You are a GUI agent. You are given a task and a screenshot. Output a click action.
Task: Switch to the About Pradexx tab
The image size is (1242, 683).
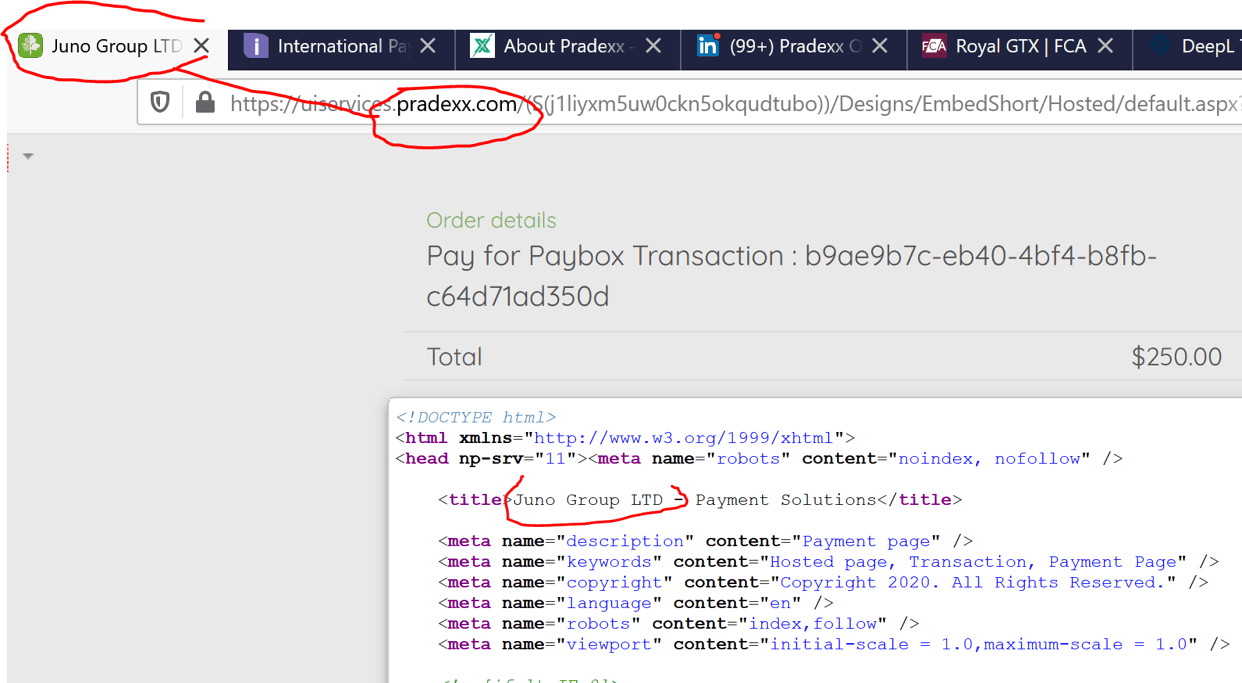pos(567,47)
